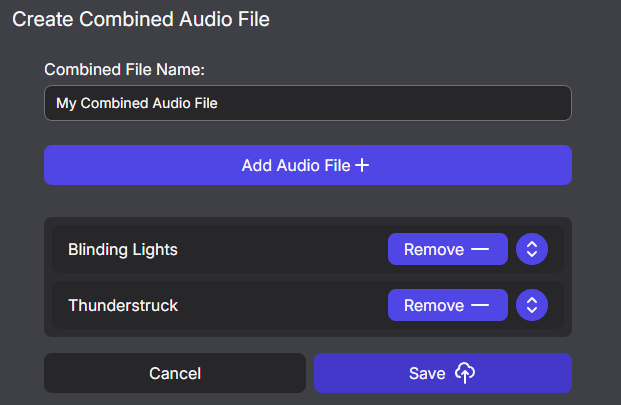Click the down chevron on Blinding Lights reorder control
This screenshot has width=621, height=405.
point(532,254)
